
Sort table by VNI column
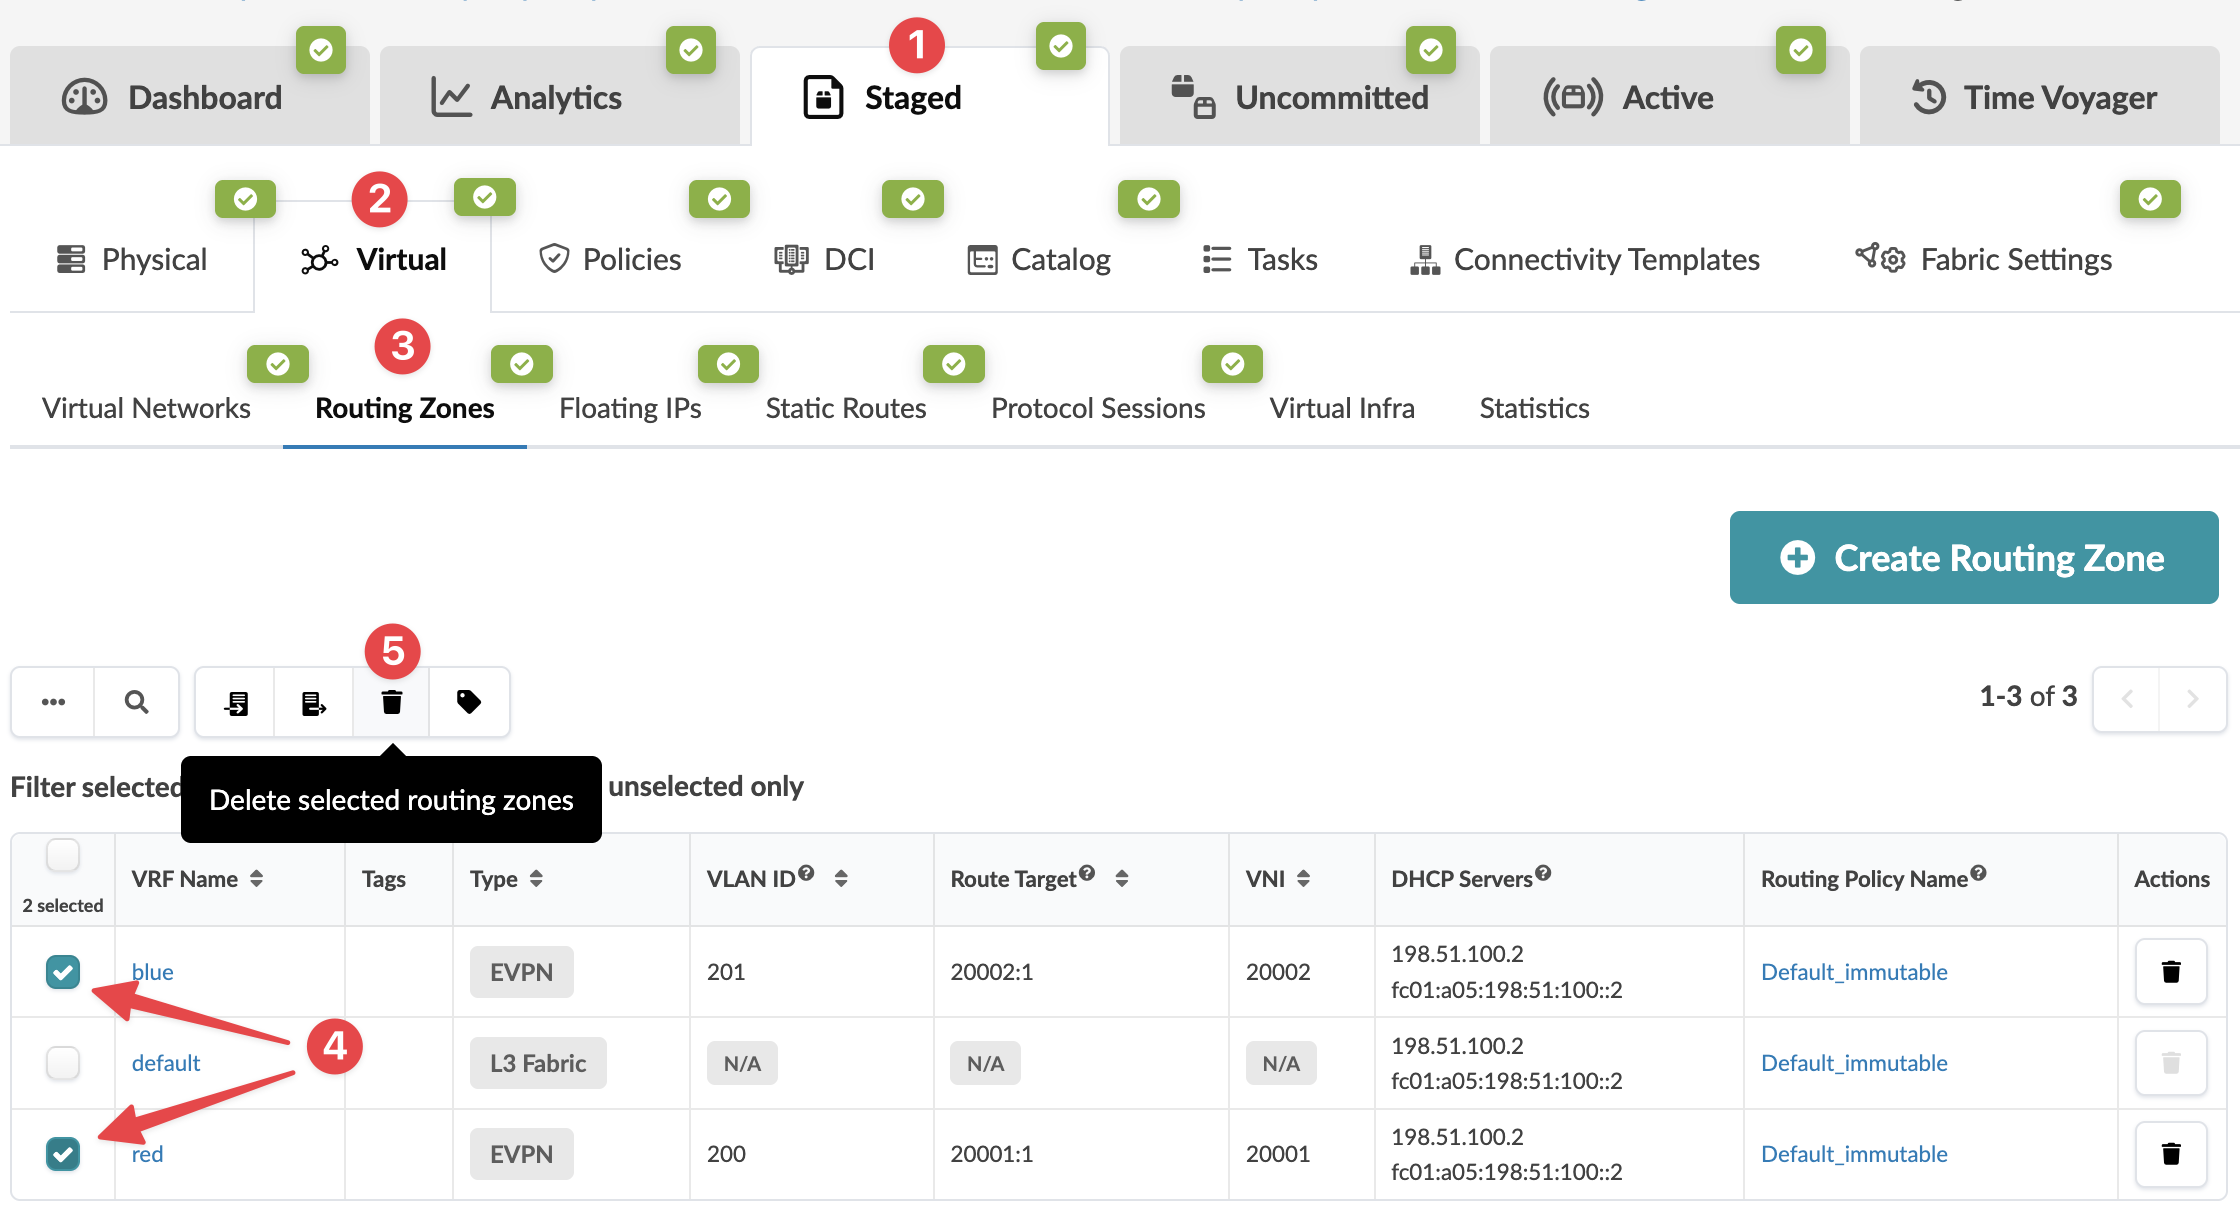1303,878
